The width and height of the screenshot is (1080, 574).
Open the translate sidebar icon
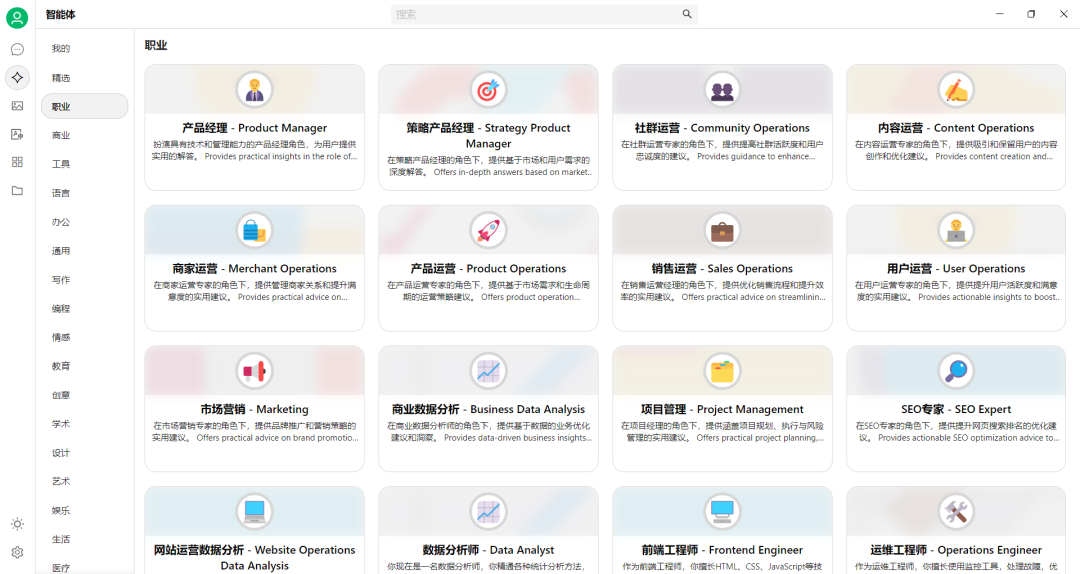(x=17, y=134)
